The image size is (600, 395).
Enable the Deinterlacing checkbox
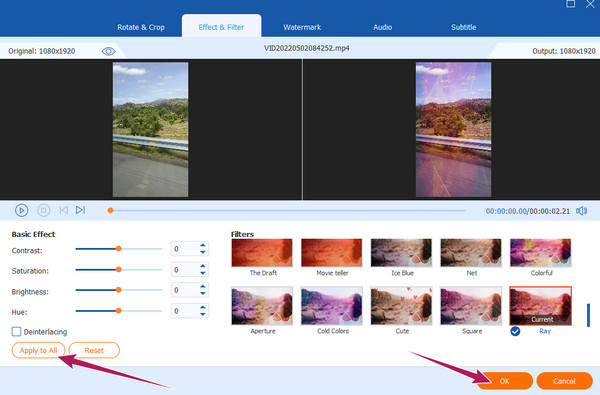[x=16, y=331]
